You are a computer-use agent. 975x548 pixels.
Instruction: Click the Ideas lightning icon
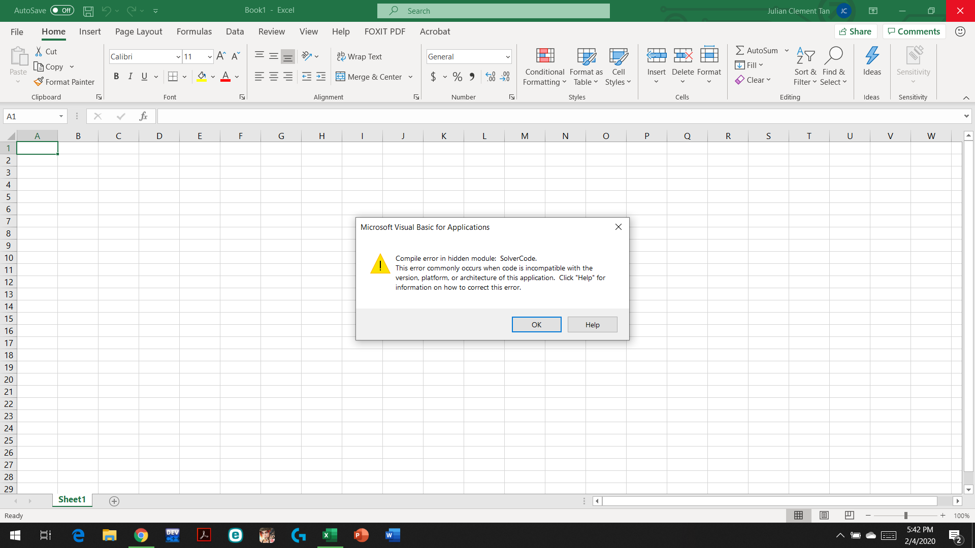point(872,55)
